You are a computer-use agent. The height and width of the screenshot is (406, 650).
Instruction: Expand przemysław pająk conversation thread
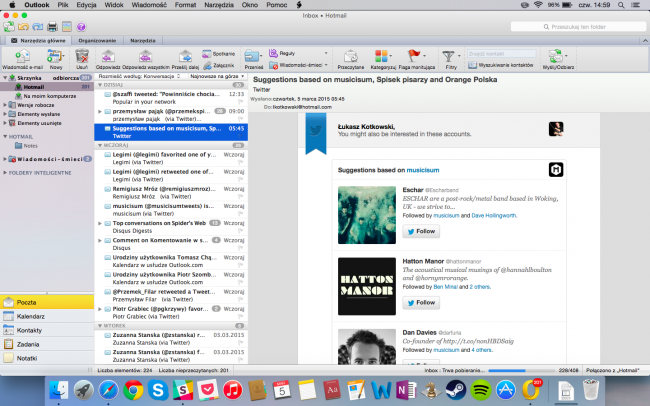99,112
